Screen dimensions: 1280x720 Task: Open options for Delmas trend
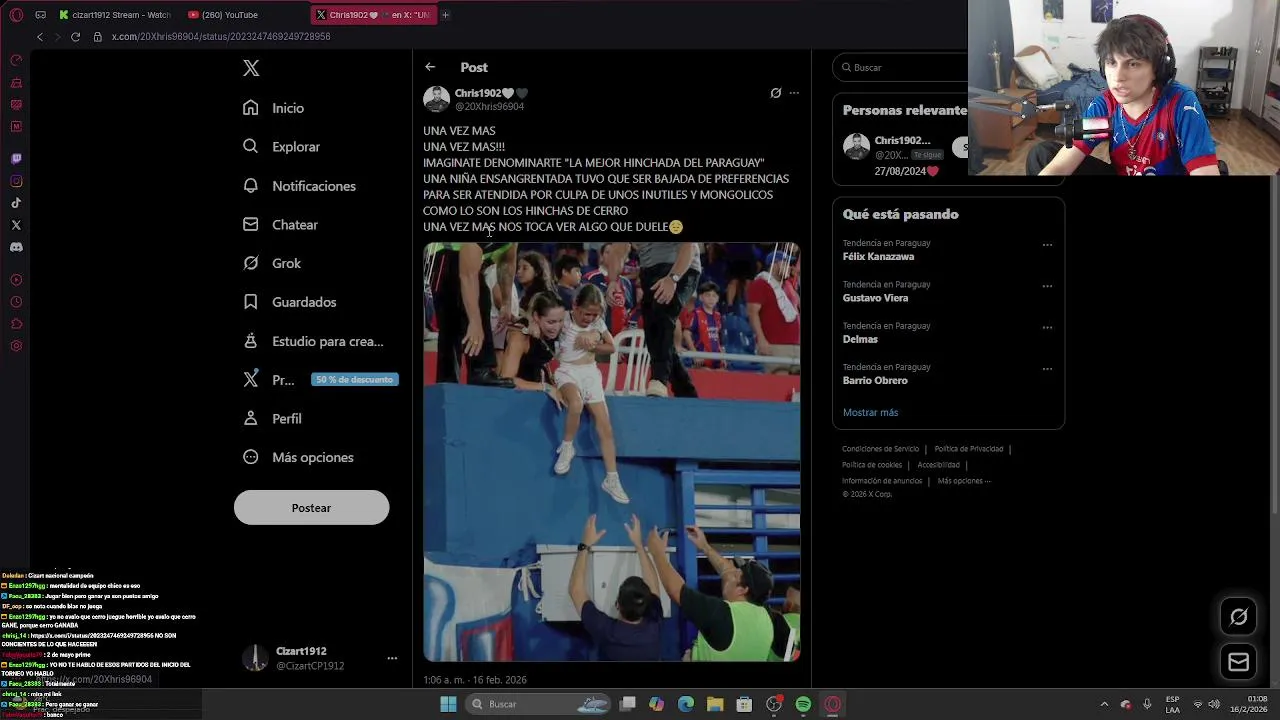pyautogui.click(x=1047, y=328)
